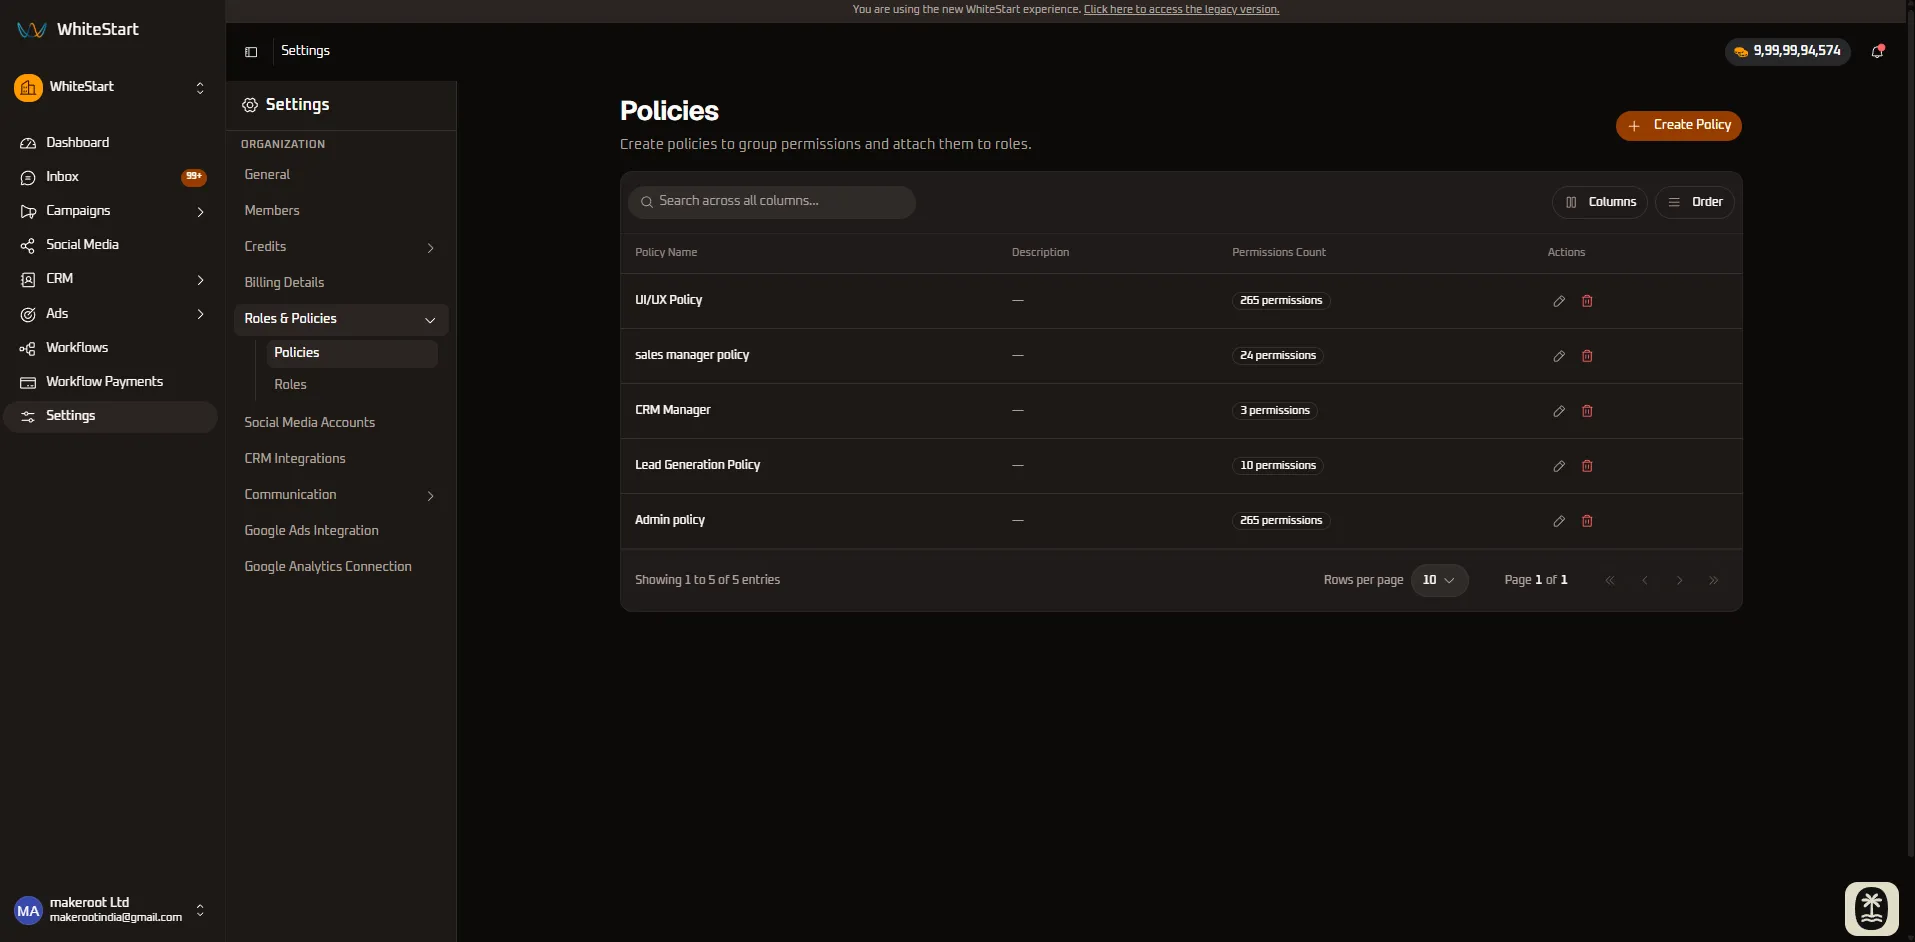Delete the CRM Manager policy
1915x942 pixels.
(1587, 411)
